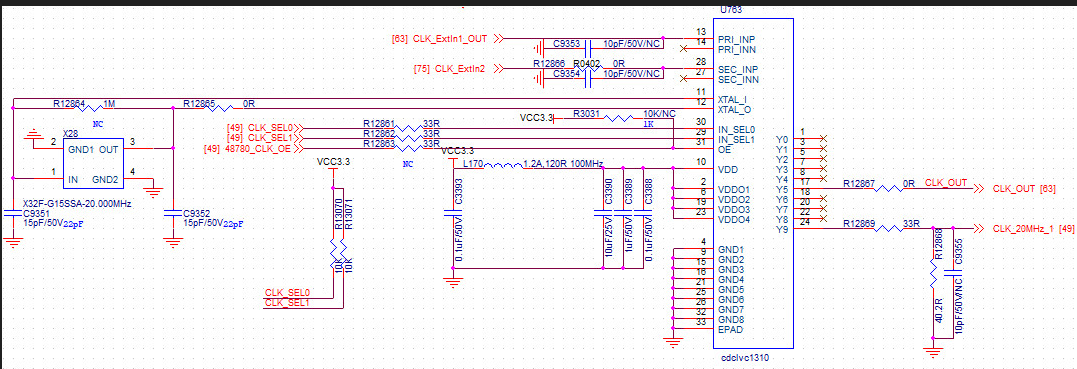Select the [63] CLK_ExtIn1_OUT input port

coord(448,39)
